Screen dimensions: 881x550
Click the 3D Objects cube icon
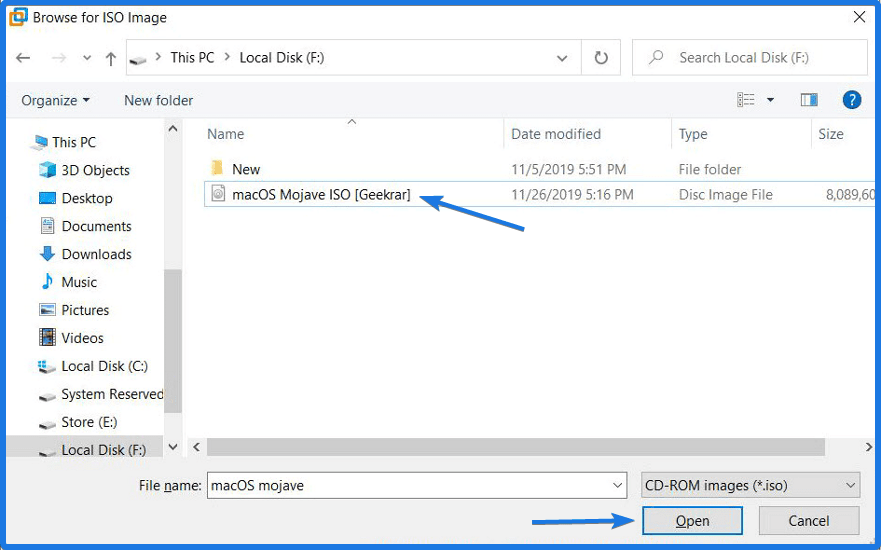(47, 170)
